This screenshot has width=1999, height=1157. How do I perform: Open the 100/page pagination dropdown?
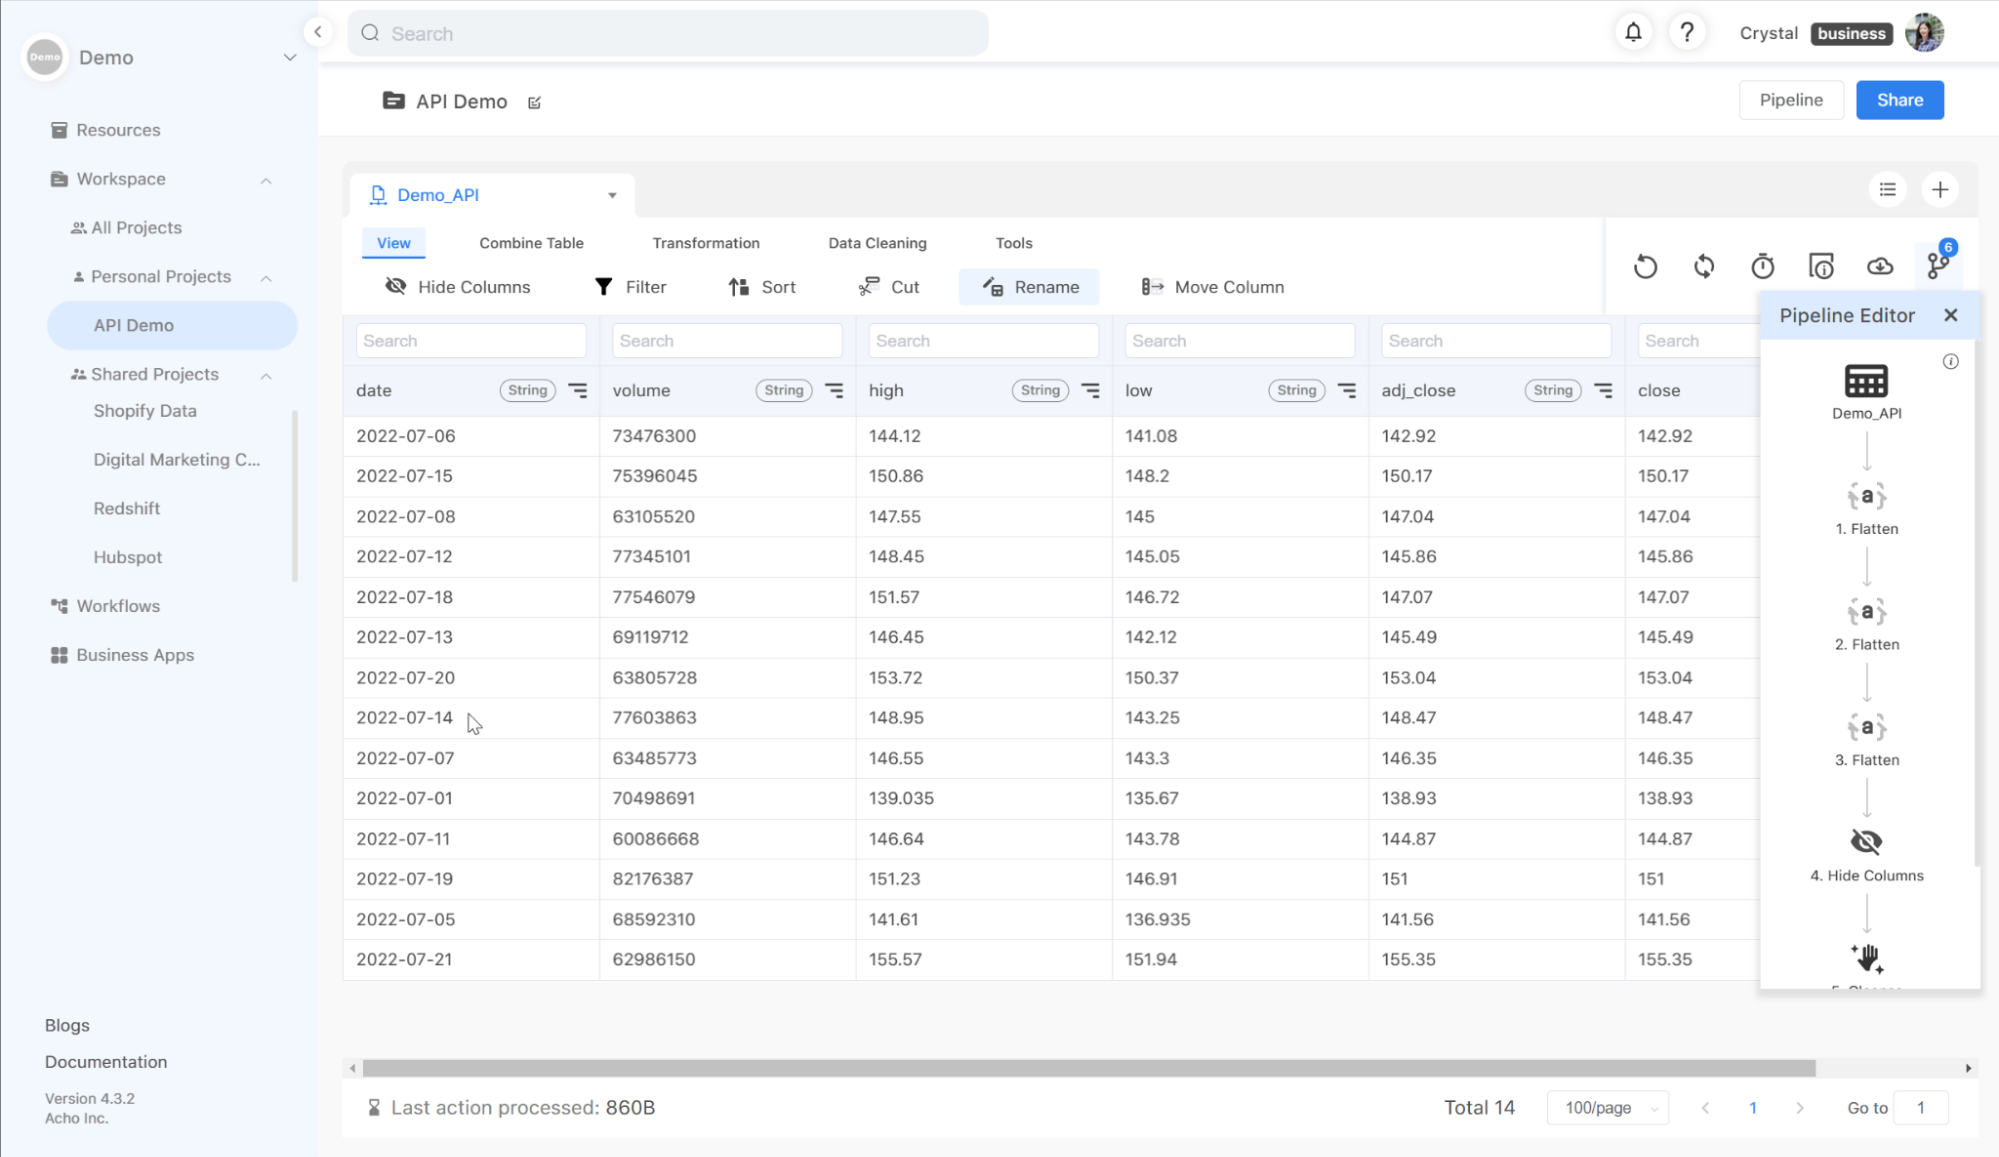pyautogui.click(x=1607, y=1107)
